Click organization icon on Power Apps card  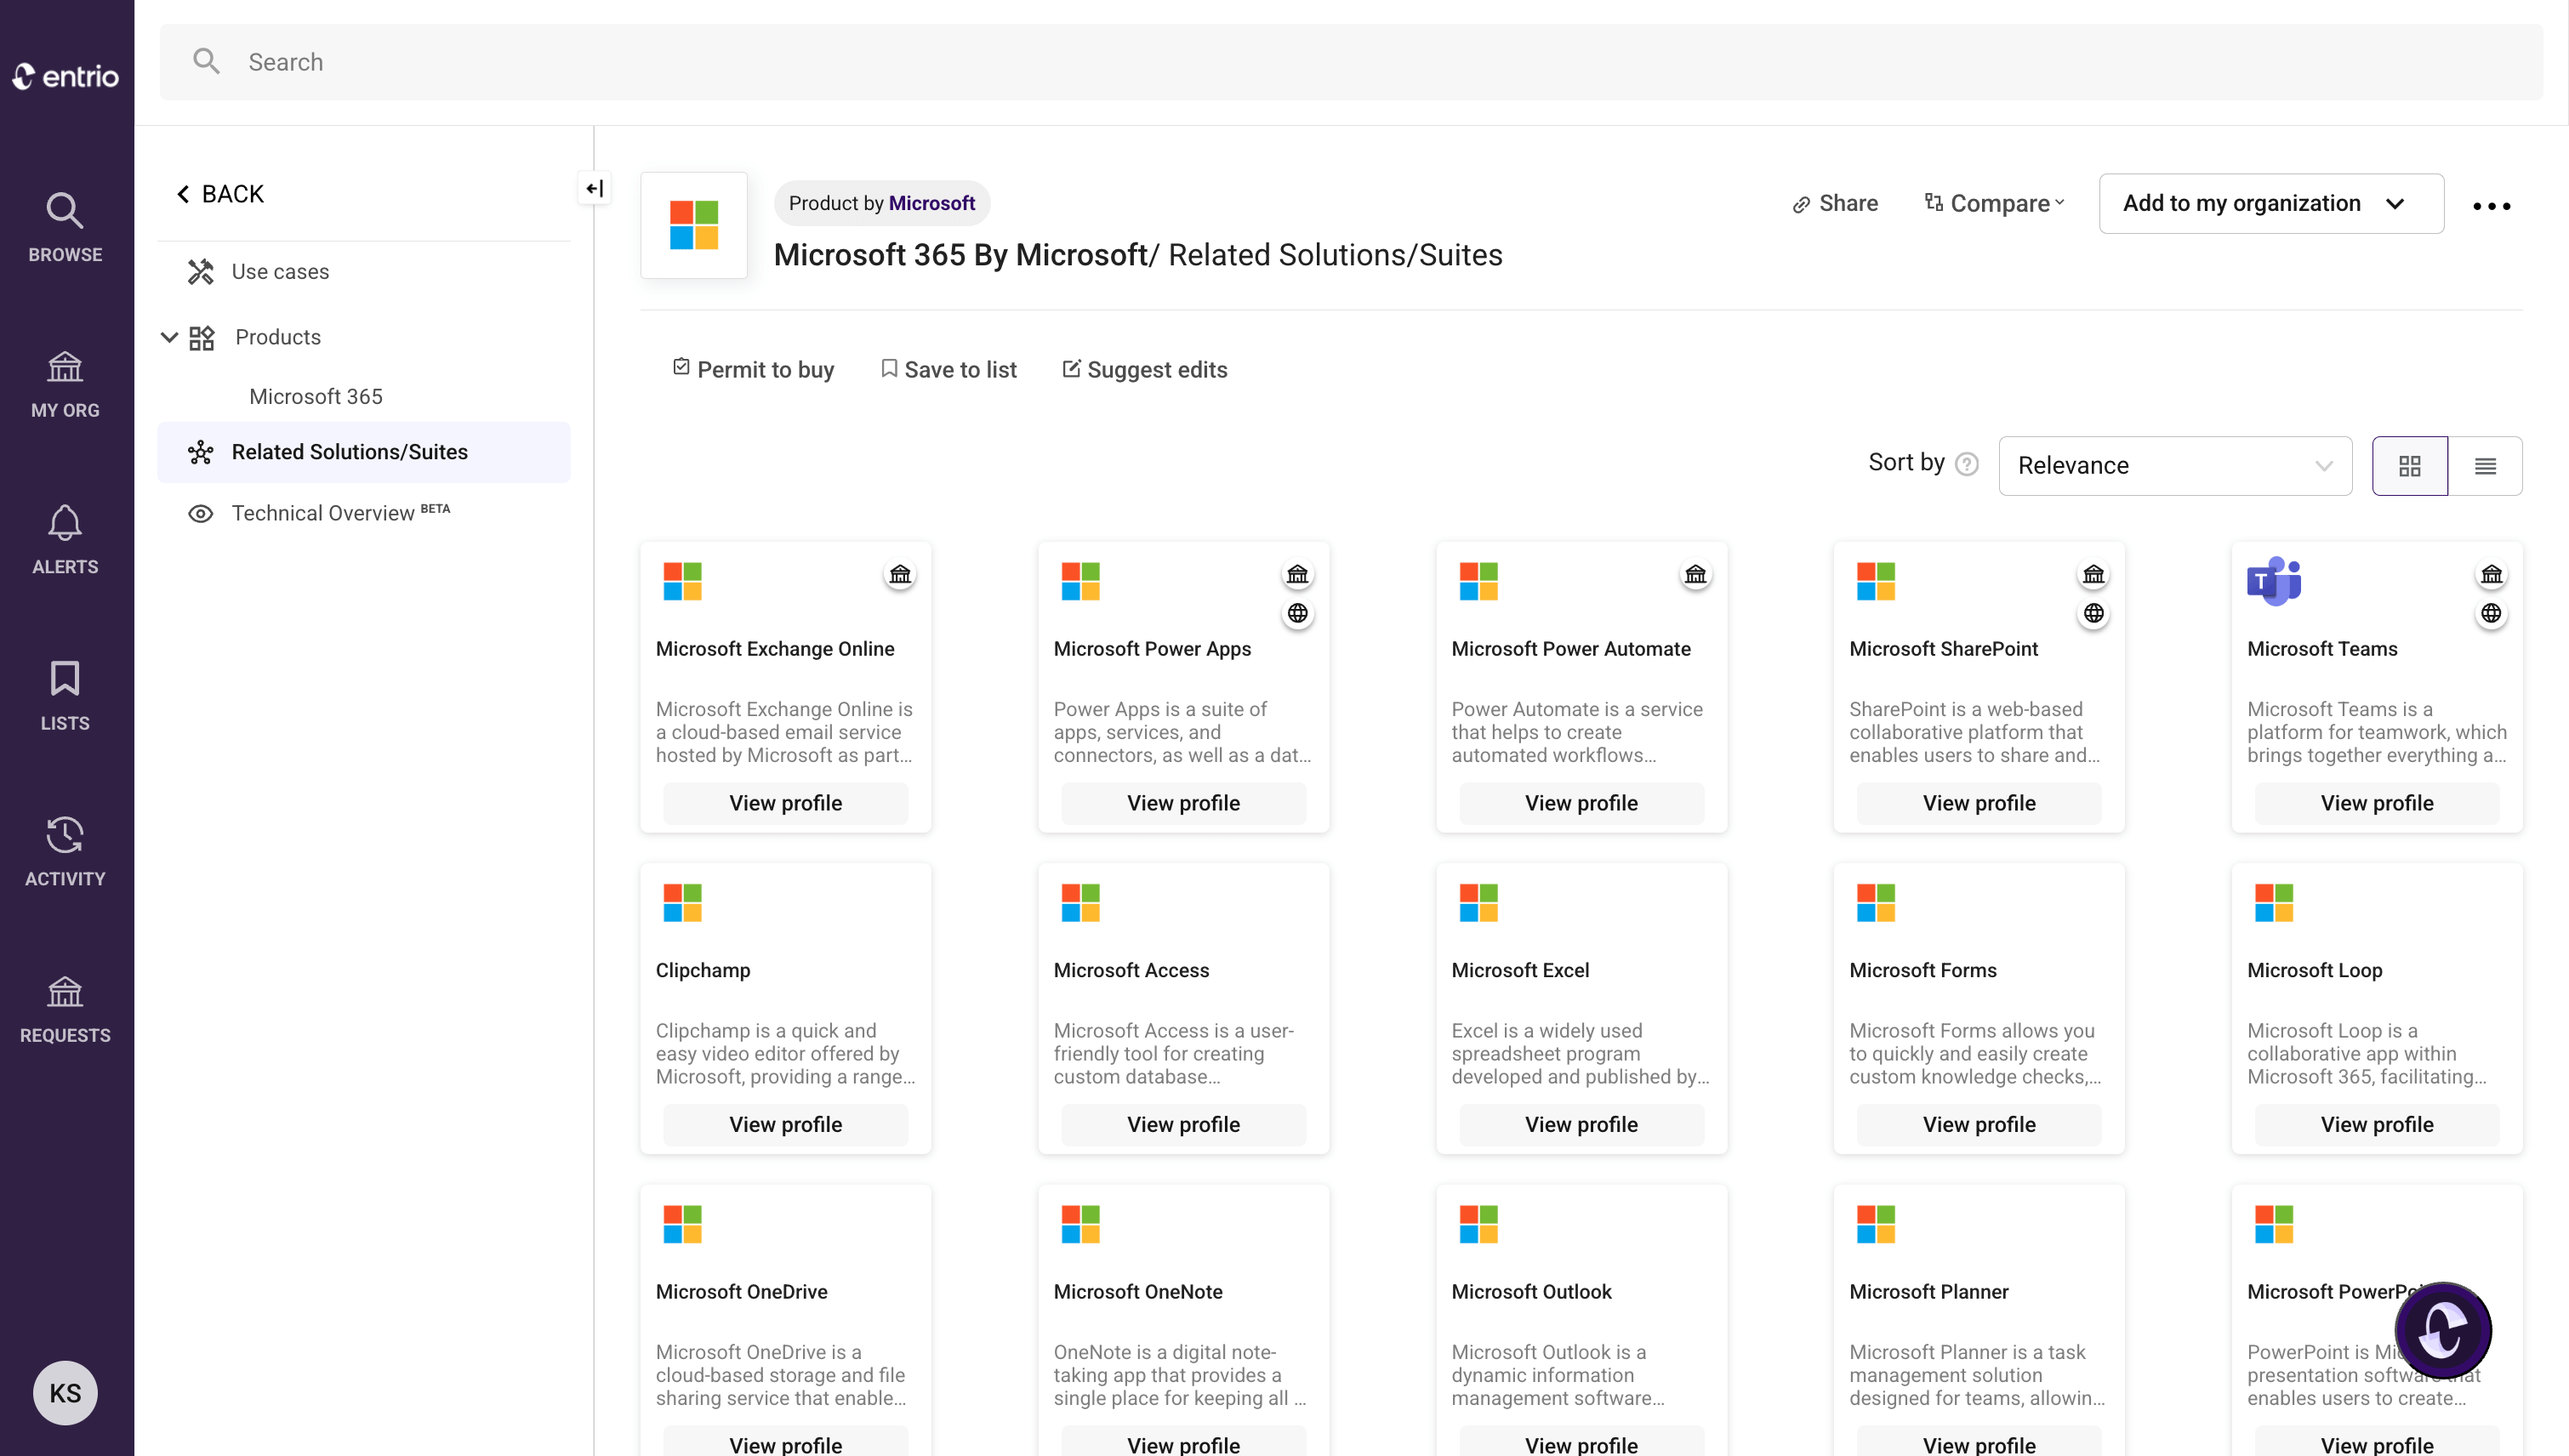pos(1297,574)
